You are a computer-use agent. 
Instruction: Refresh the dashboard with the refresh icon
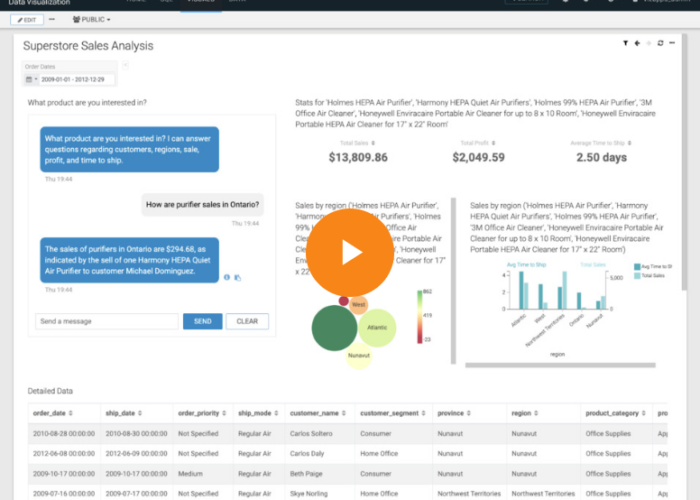coord(660,43)
